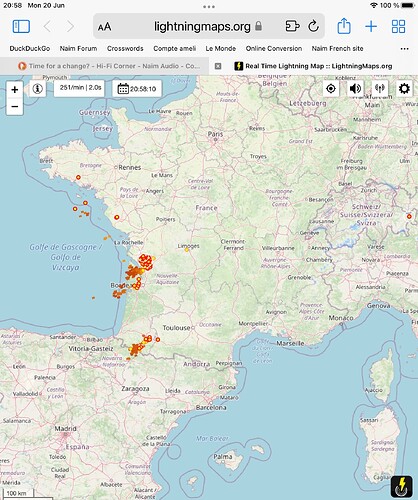Click the Rennes city label
The image size is (418, 500).
pyautogui.click(x=130, y=167)
